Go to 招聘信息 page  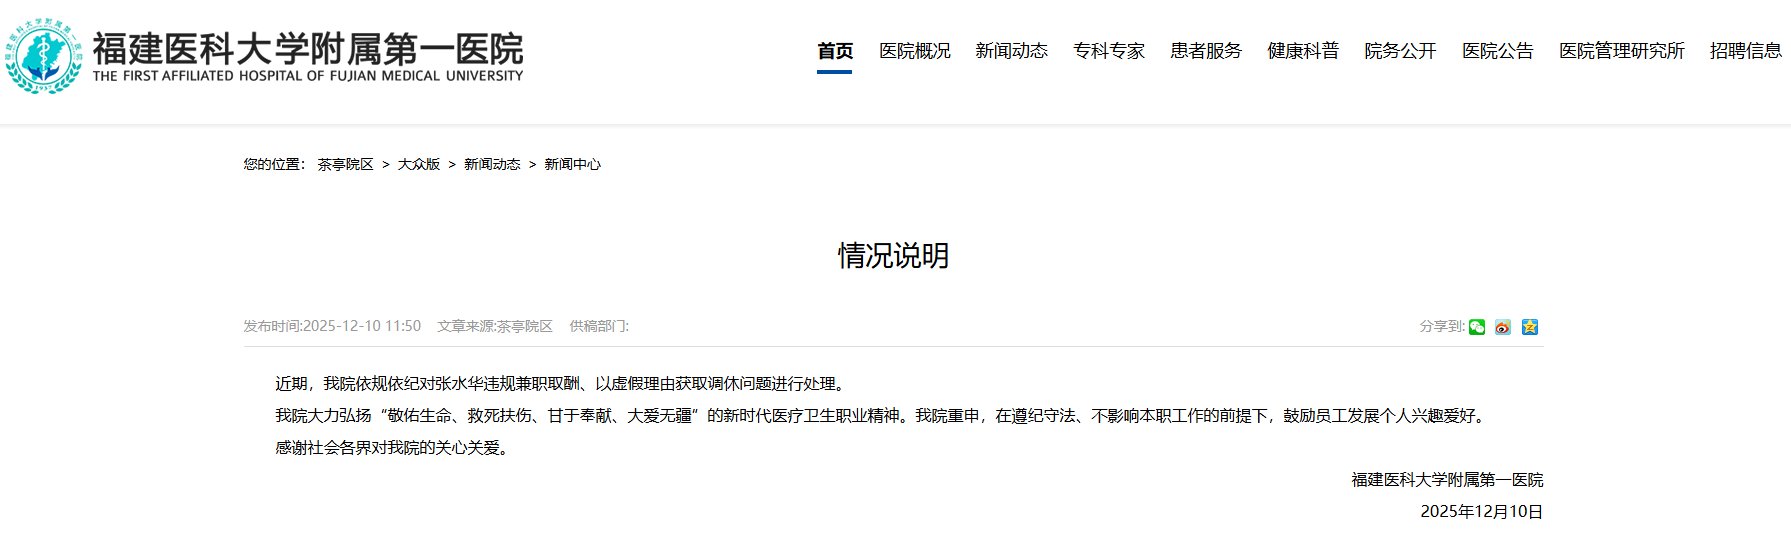[x=1745, y=51]
